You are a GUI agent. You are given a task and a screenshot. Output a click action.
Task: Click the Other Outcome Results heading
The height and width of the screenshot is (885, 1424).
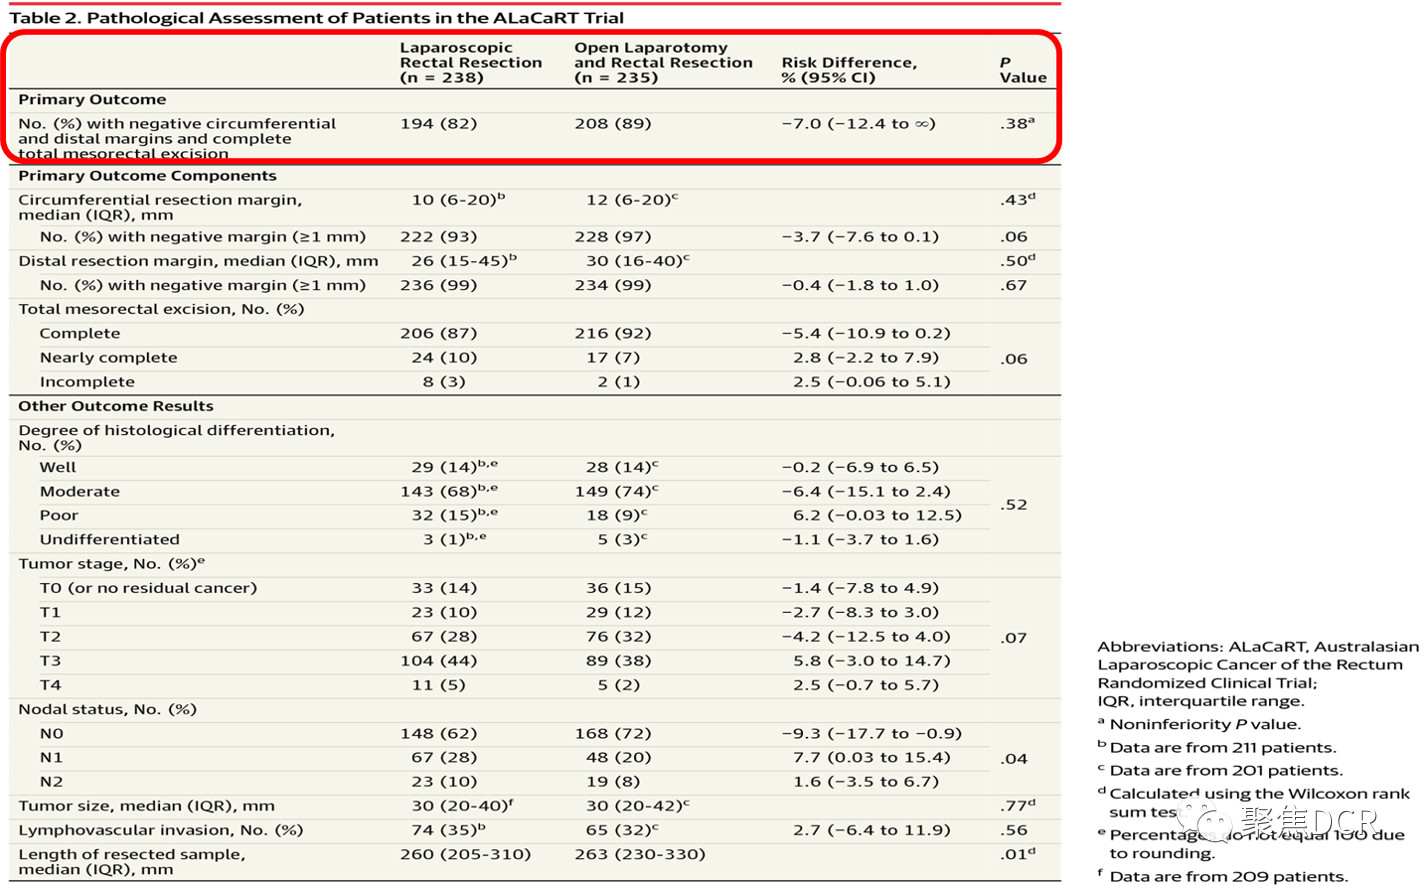116,406
